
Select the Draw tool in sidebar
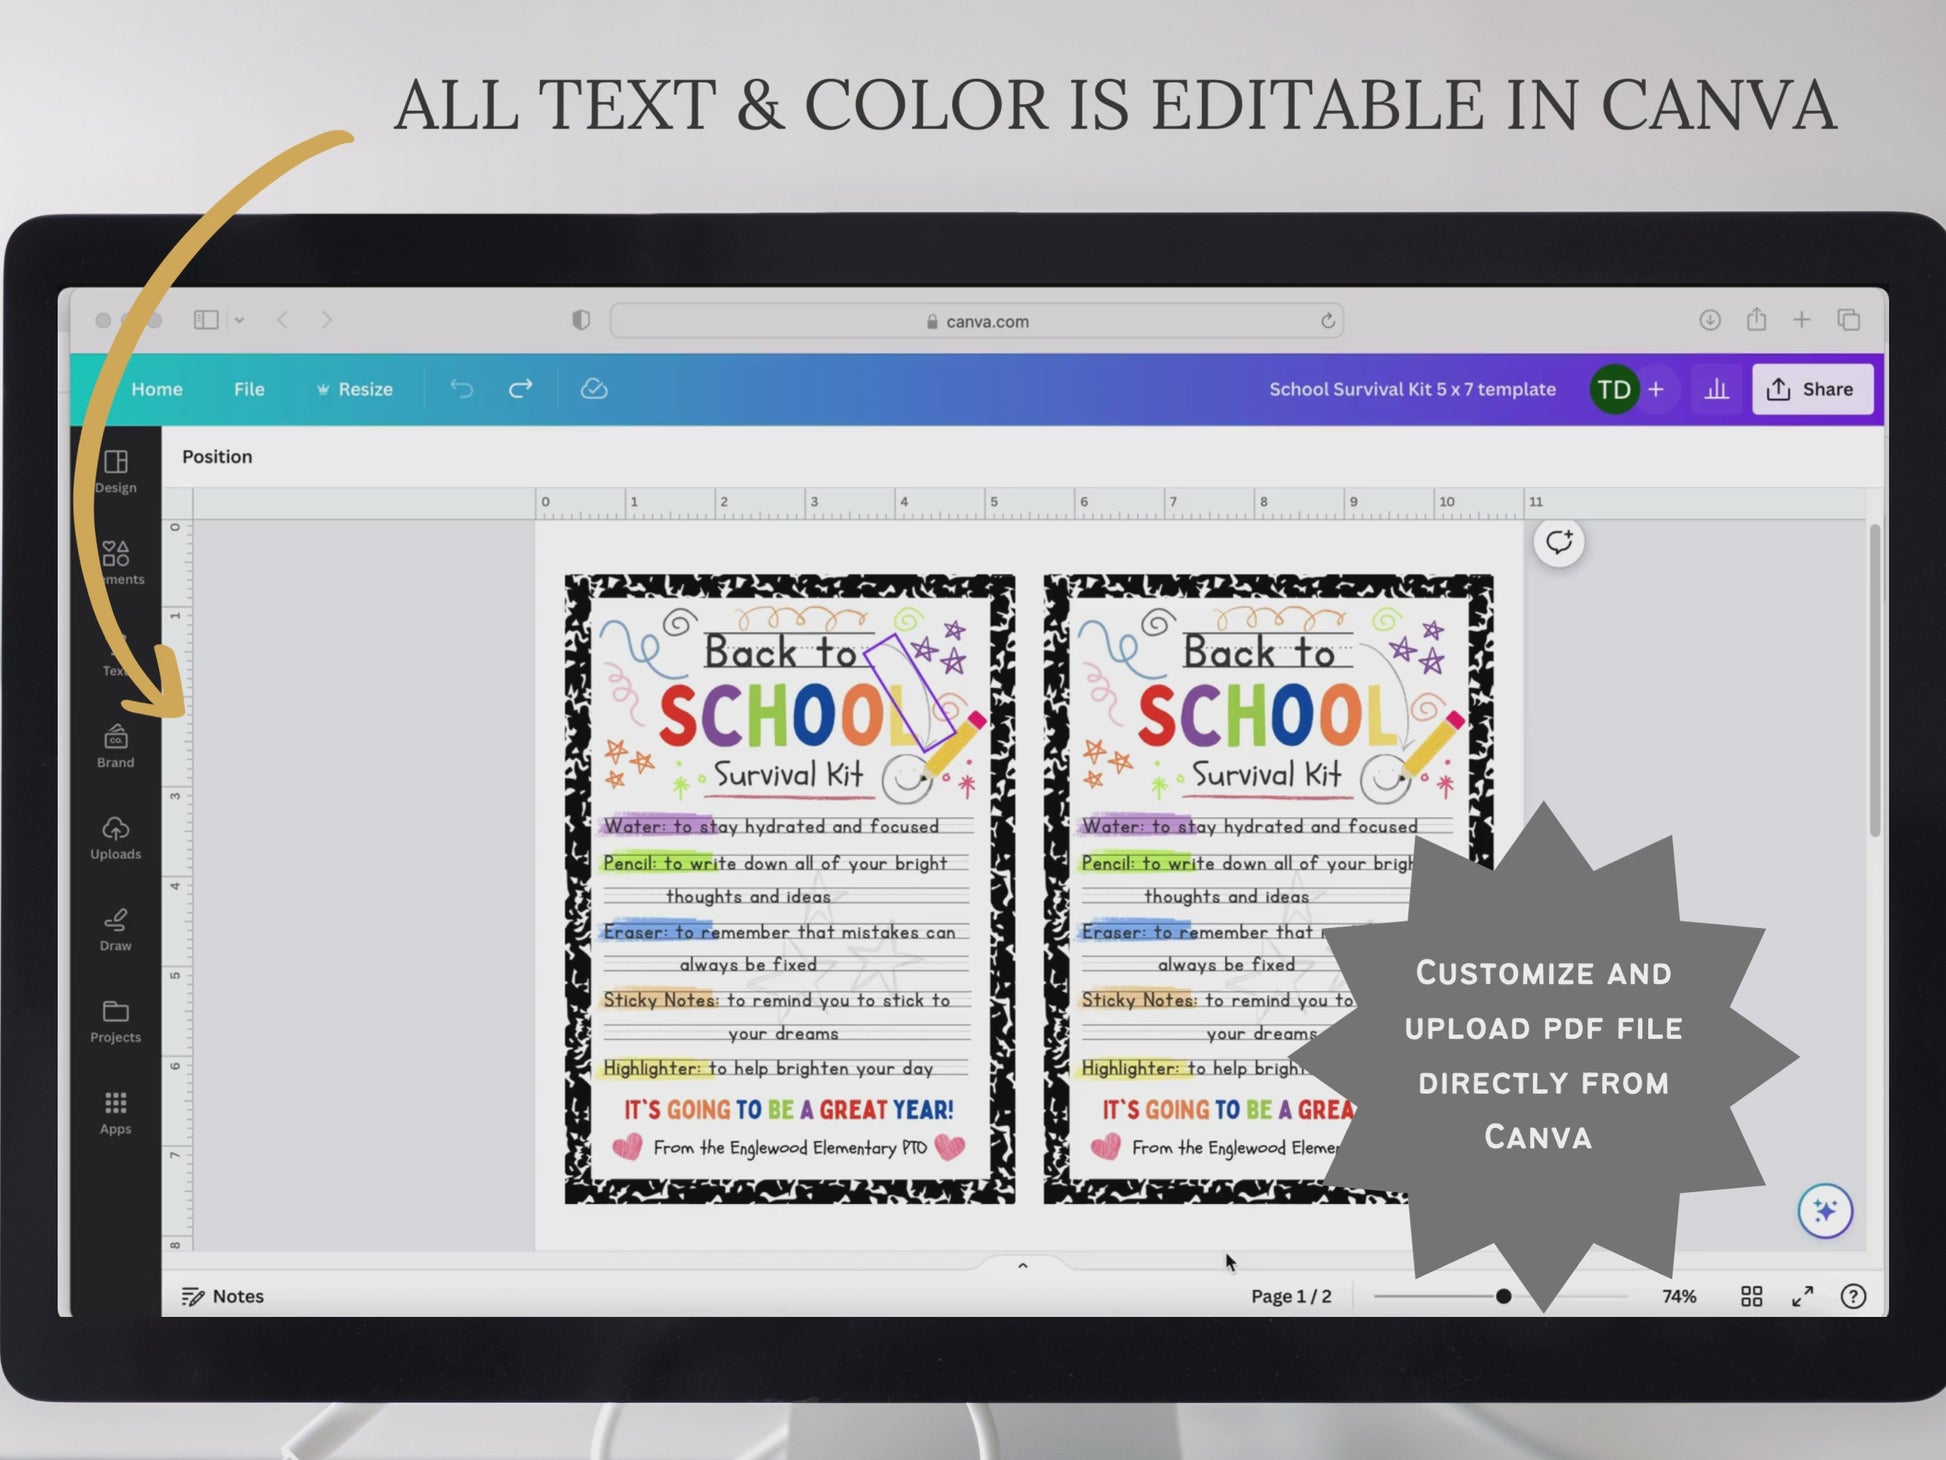coord(116,929)
